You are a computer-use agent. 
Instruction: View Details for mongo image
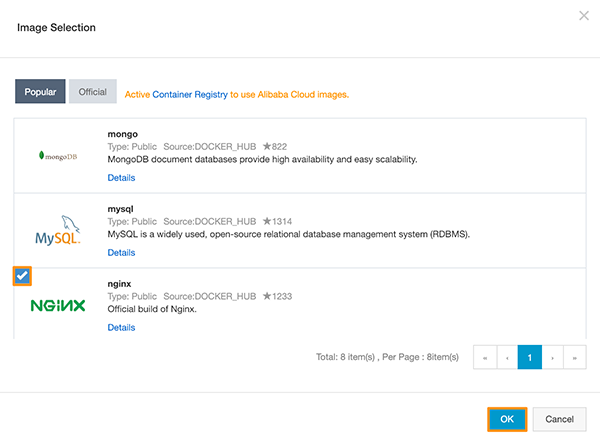pyautogui.click(x=121, y=178)
